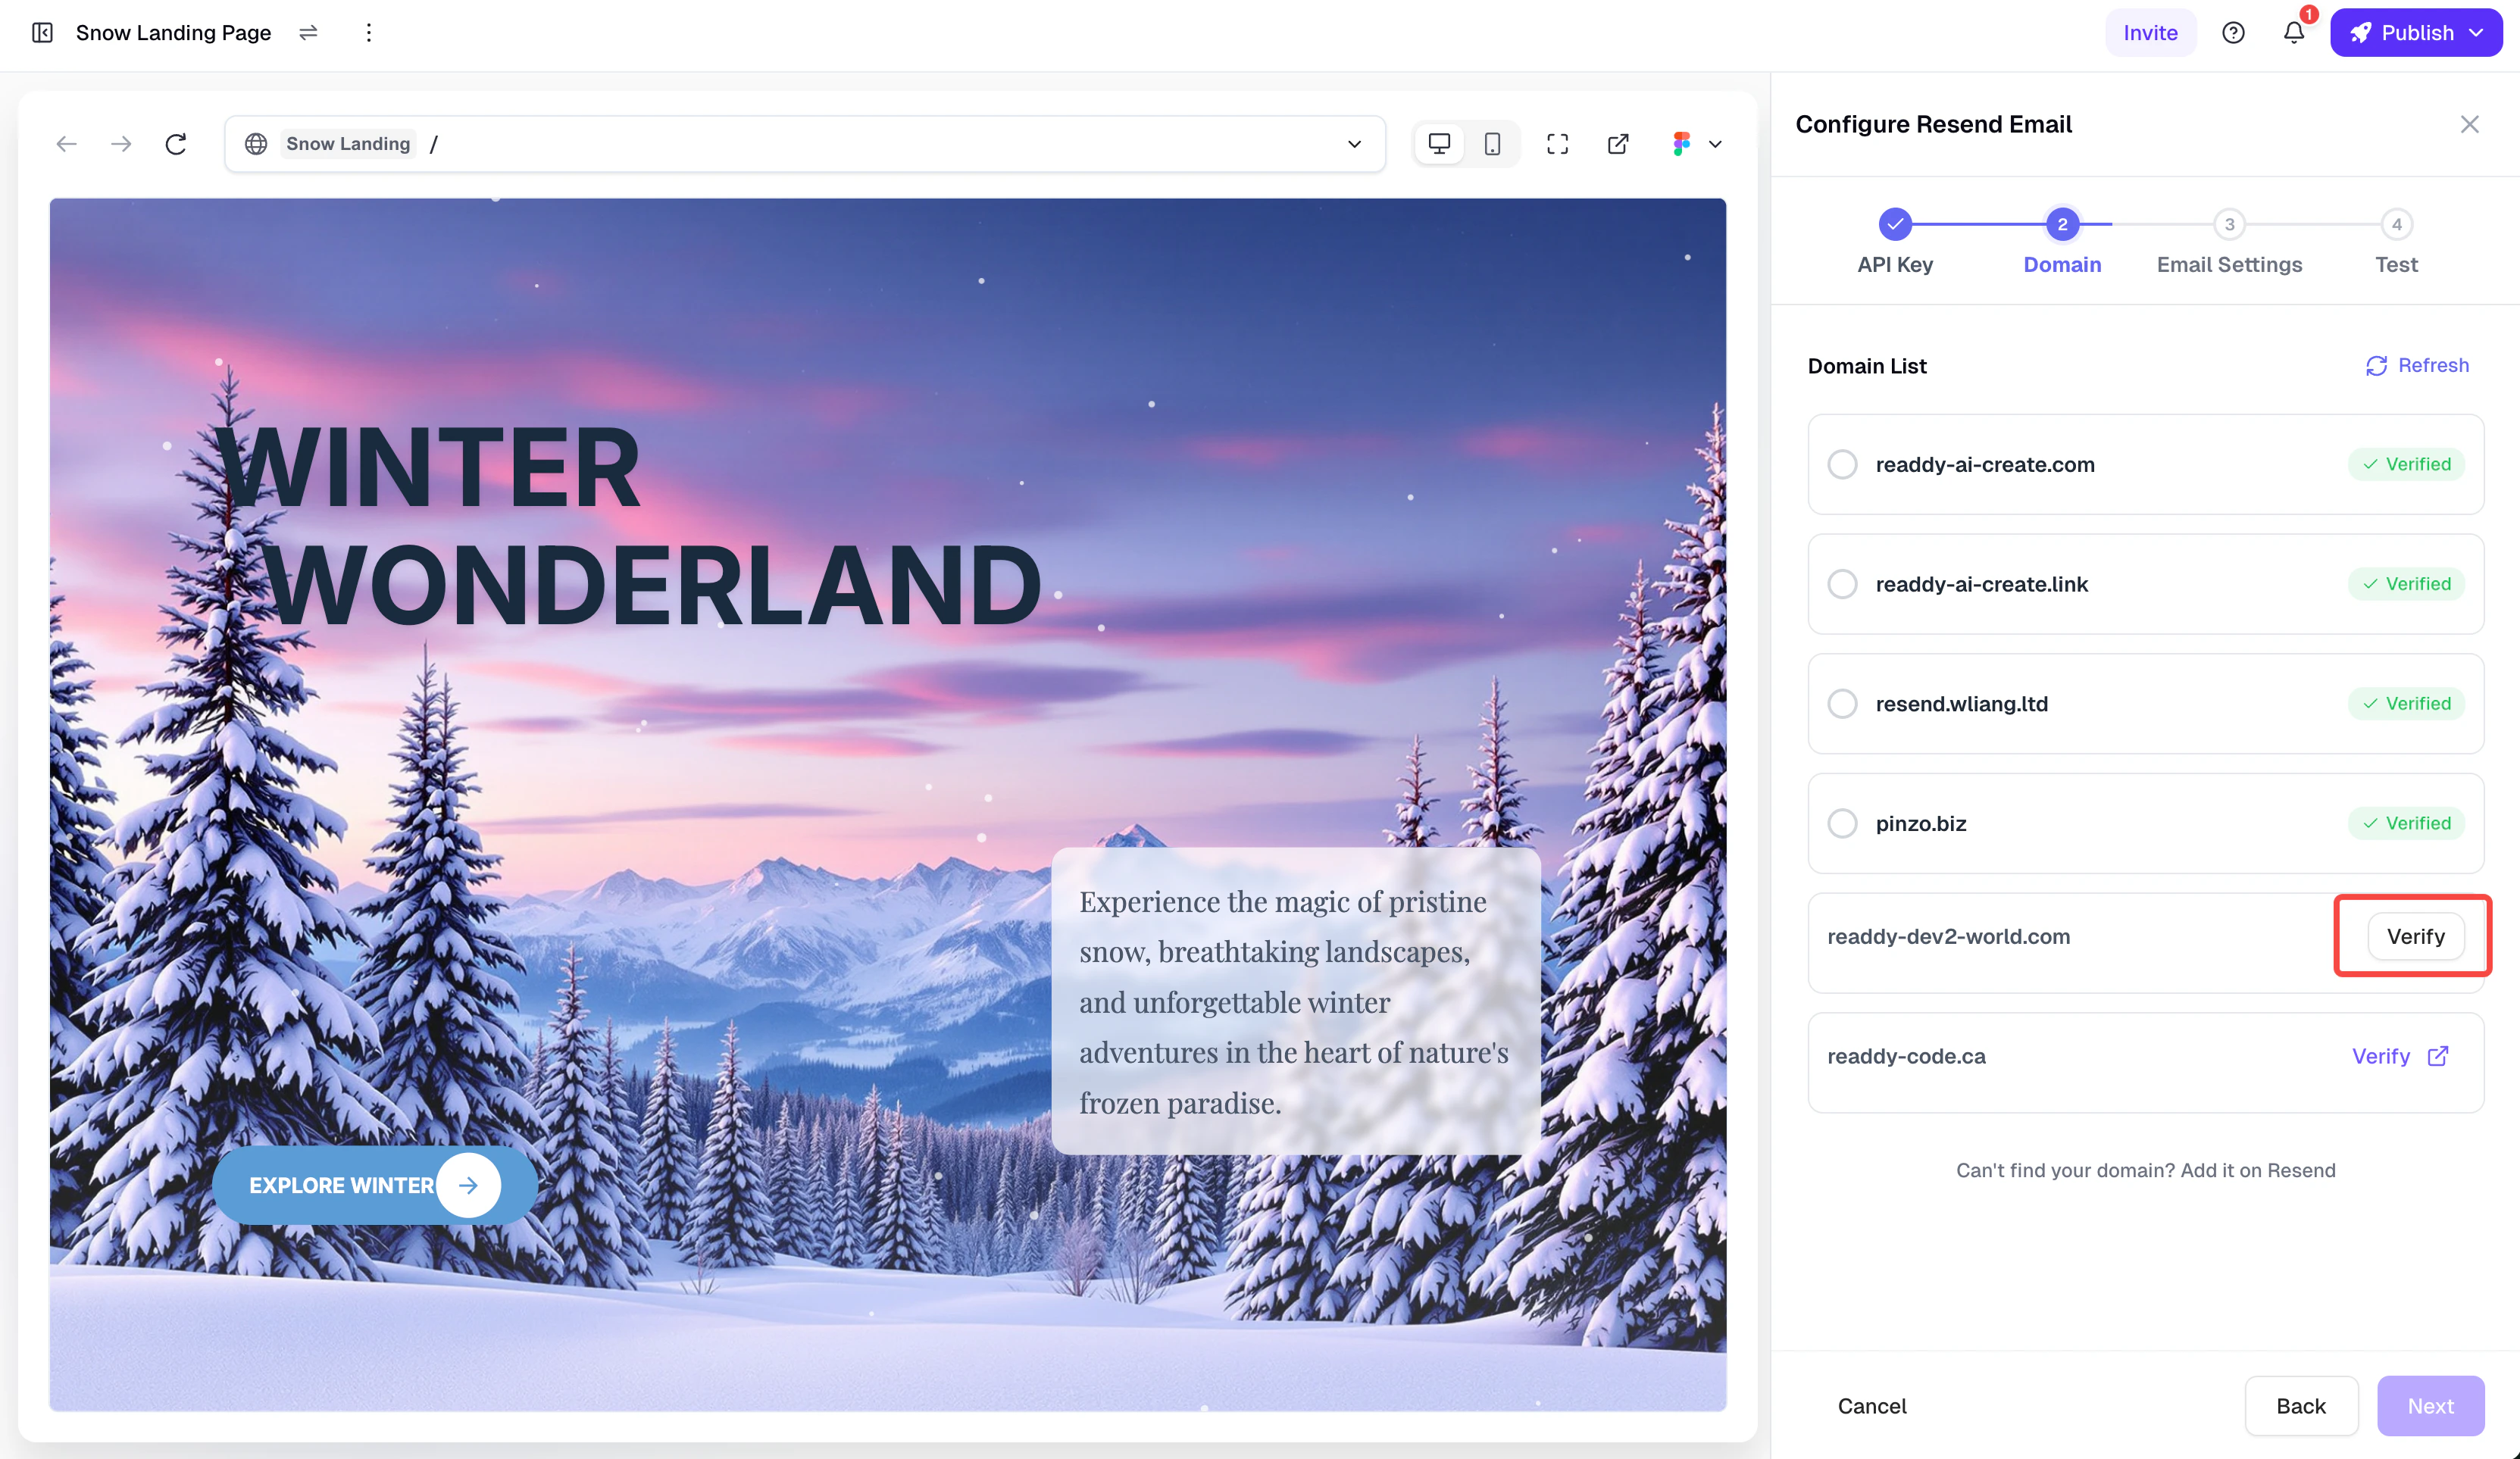The width and height of the screenshot is (2520, 1459).
Task: Open preview in new window icon
Action: [1618, 144]
